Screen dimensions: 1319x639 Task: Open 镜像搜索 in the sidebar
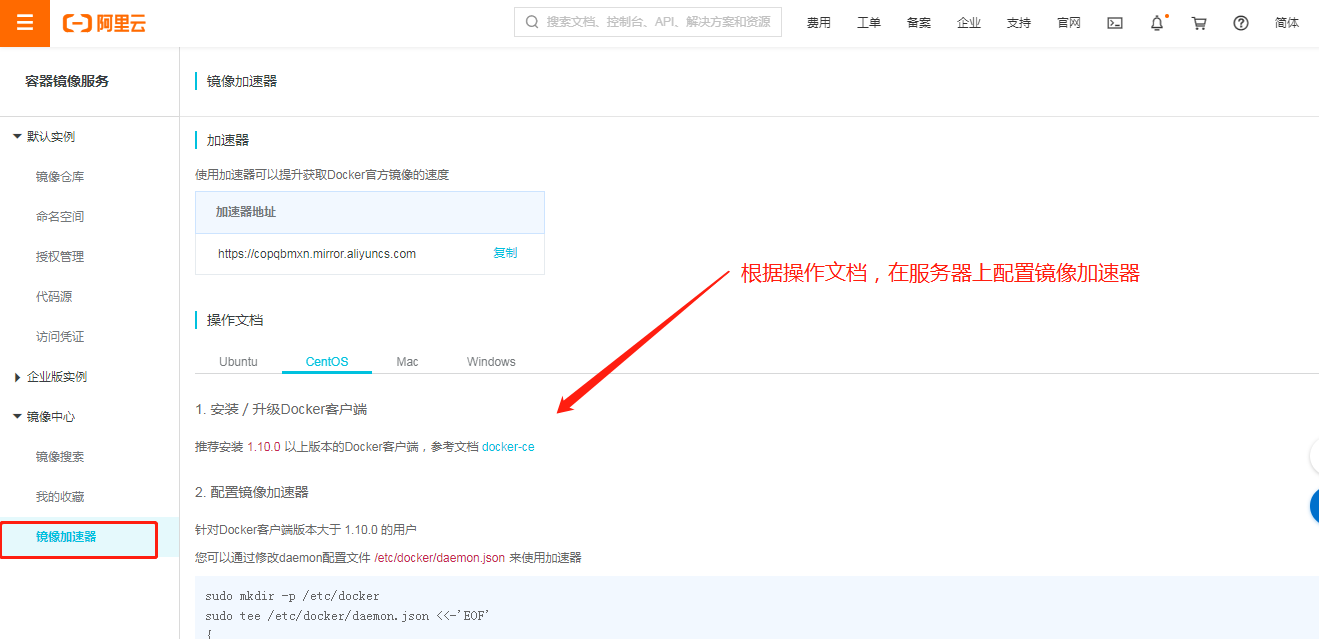60,457
